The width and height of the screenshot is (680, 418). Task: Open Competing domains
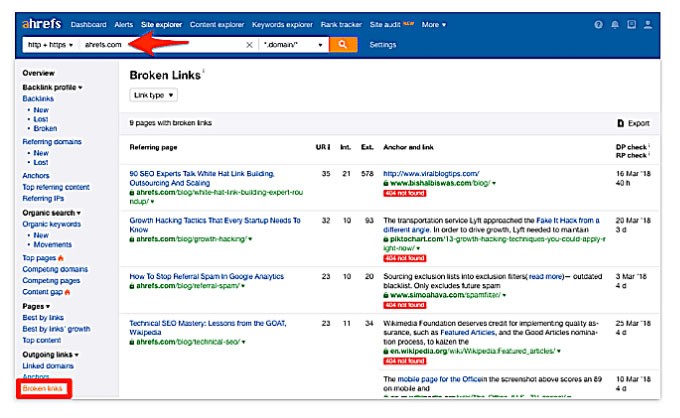[x=55, y=269]
